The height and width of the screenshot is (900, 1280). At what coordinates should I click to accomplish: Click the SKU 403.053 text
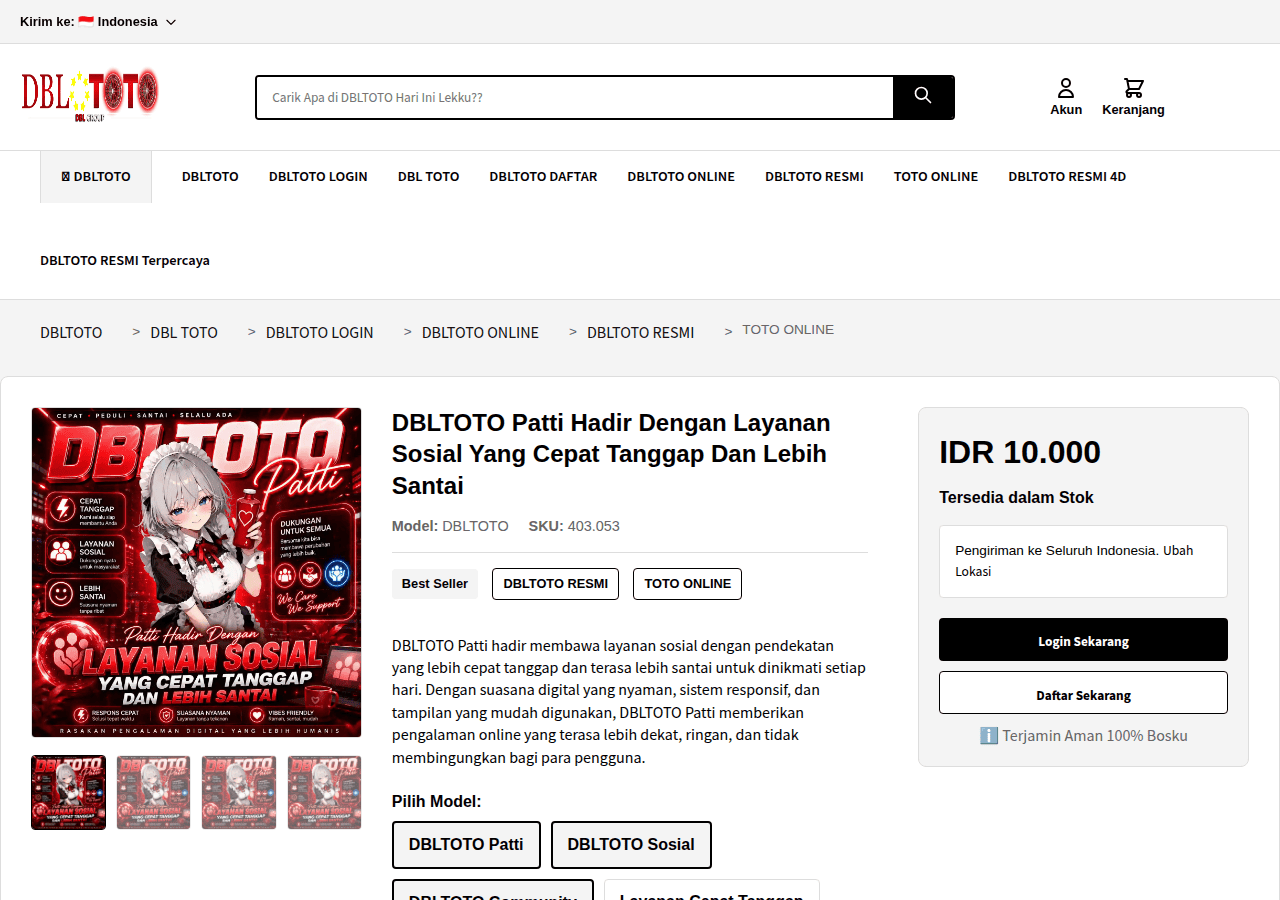574,526
